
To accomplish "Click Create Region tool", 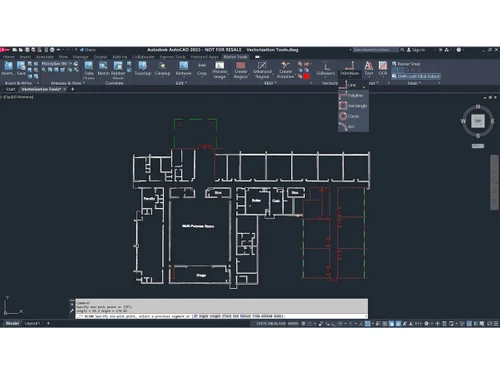I will point(240,70).
